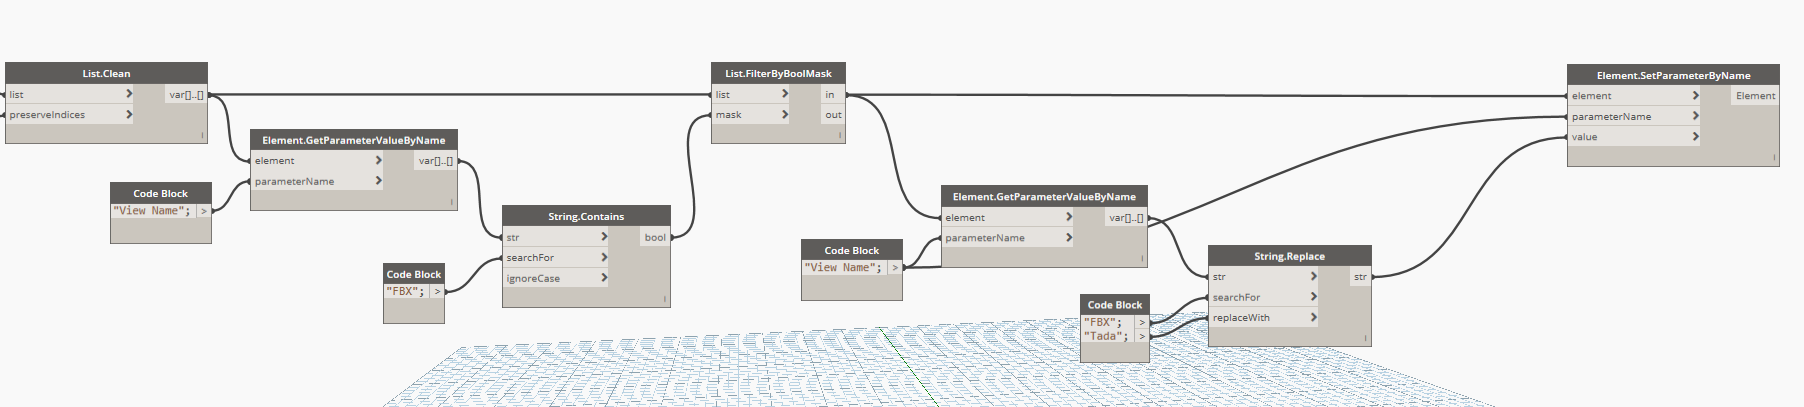Select GetParameterValueByName header feeding String.Replace
The image size is (1804, 407).
click(1044, 196)
